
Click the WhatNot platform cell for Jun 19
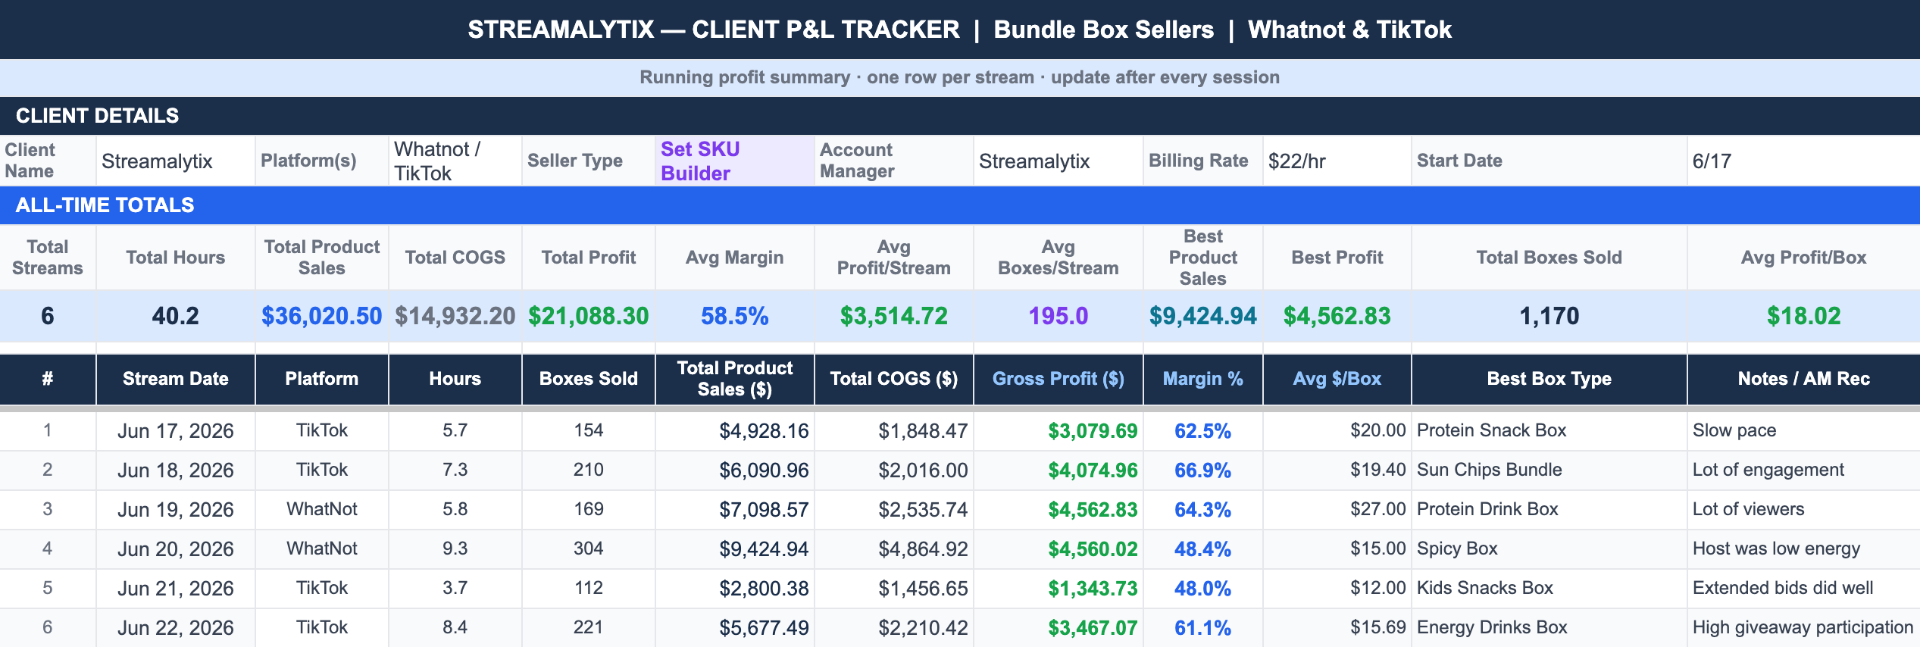[322, 509]
